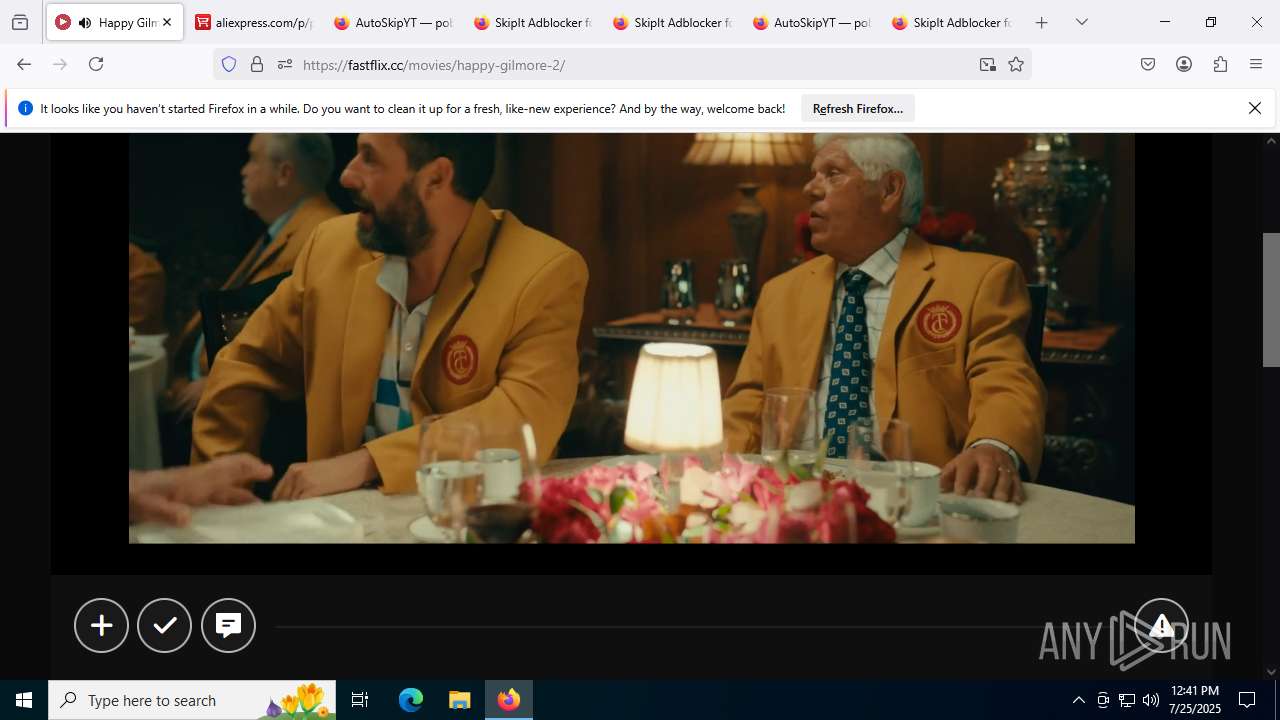Open clock showing 12:41 PM
This screenshot has height=720, width=1280.
(1195, 700)
